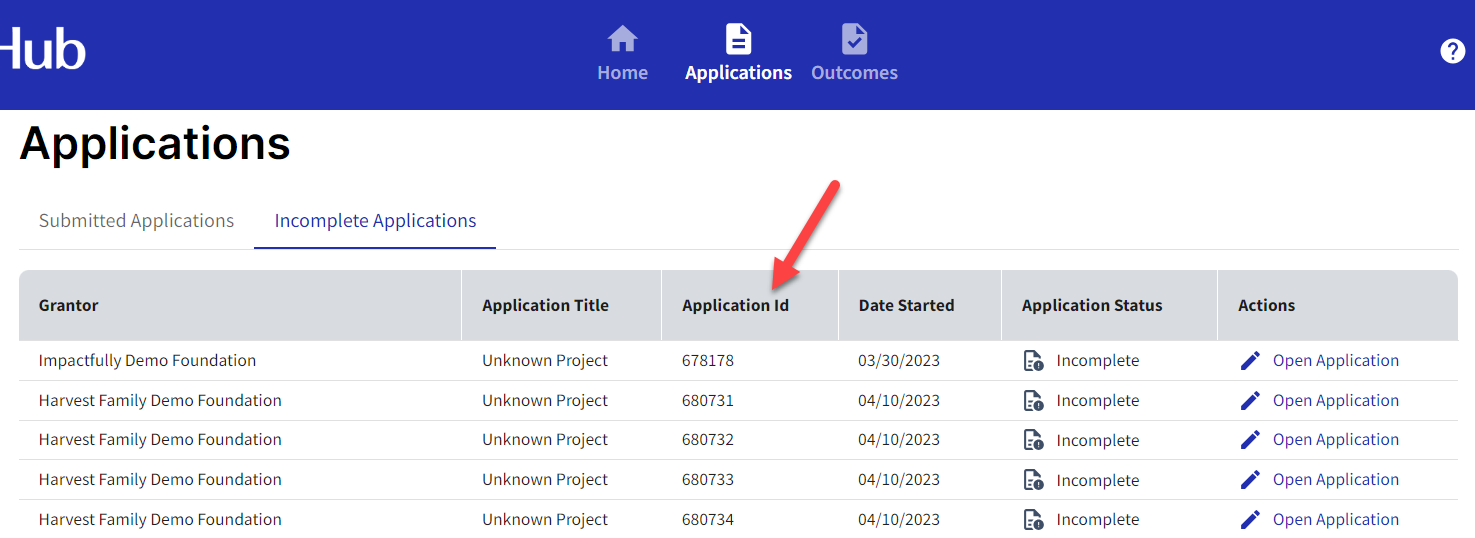Click the Date Started column header

point(906,305)
